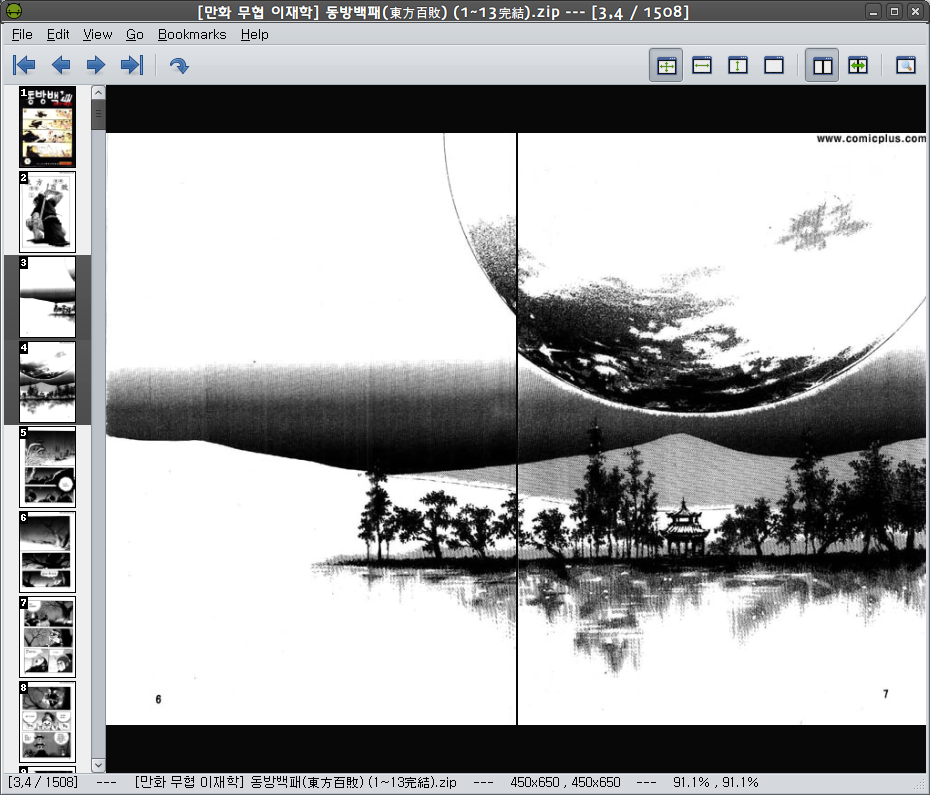Click the 91.1% , 91.1% zoom text

click(715, 783)
